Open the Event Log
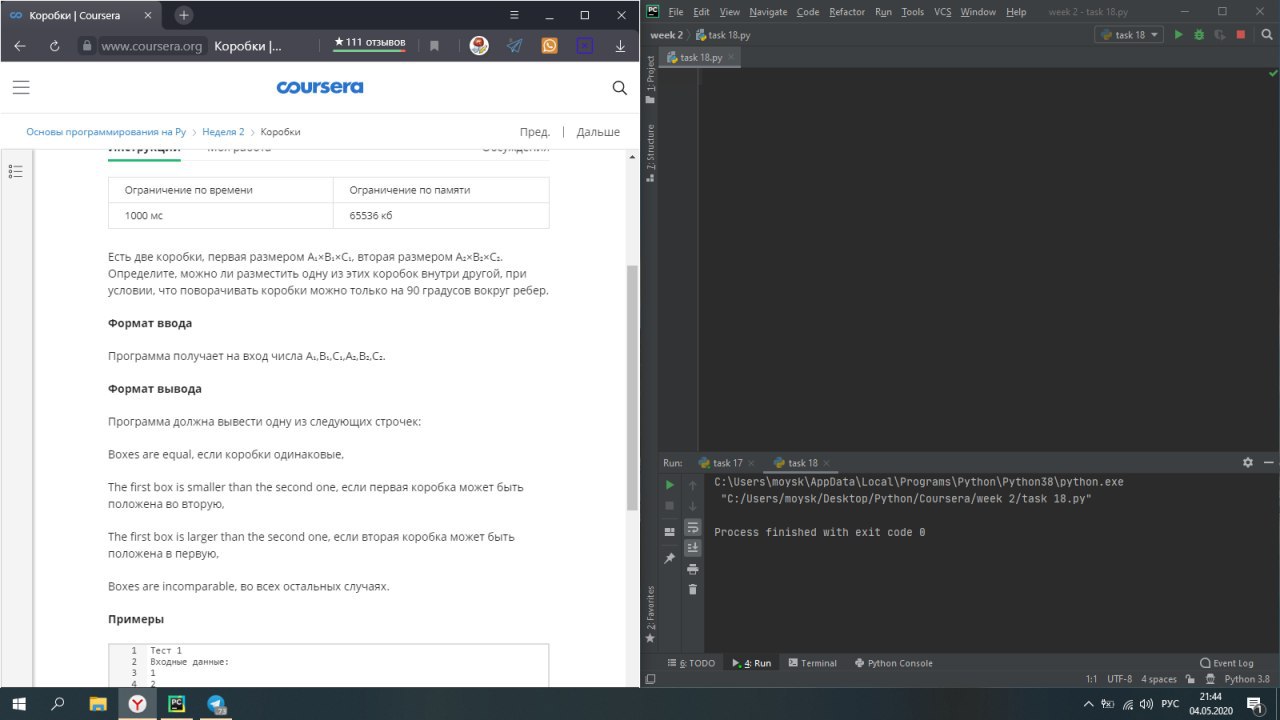1280x720 pixels. pos(1227,663)
